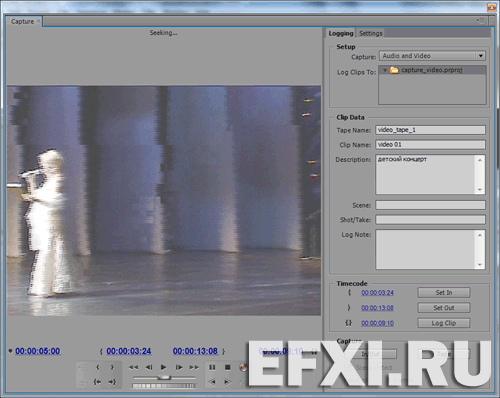Click the Slow Reverse play icon
The height and width of the screenshot is (398, 500).
click(x=212, y=382)
